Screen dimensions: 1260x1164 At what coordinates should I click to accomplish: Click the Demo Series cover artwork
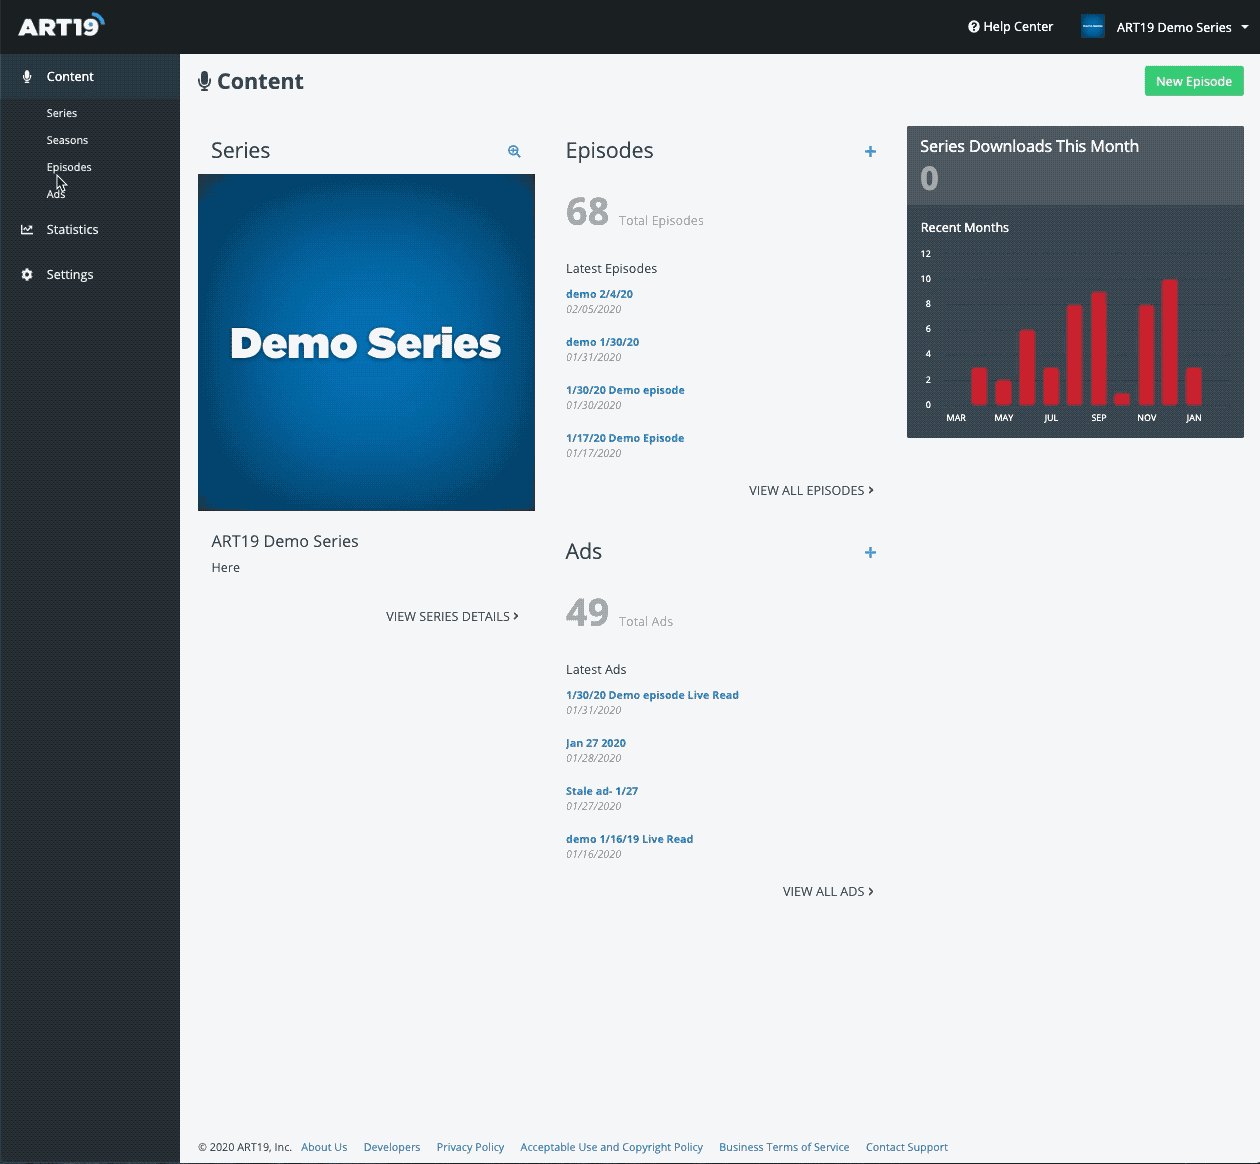pyautogui.click(x=366, y=343)
